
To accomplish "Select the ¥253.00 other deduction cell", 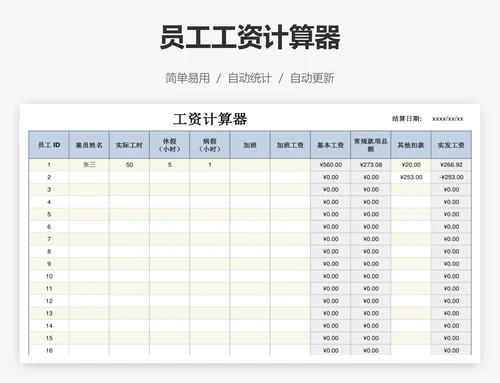I will (411, 177).
